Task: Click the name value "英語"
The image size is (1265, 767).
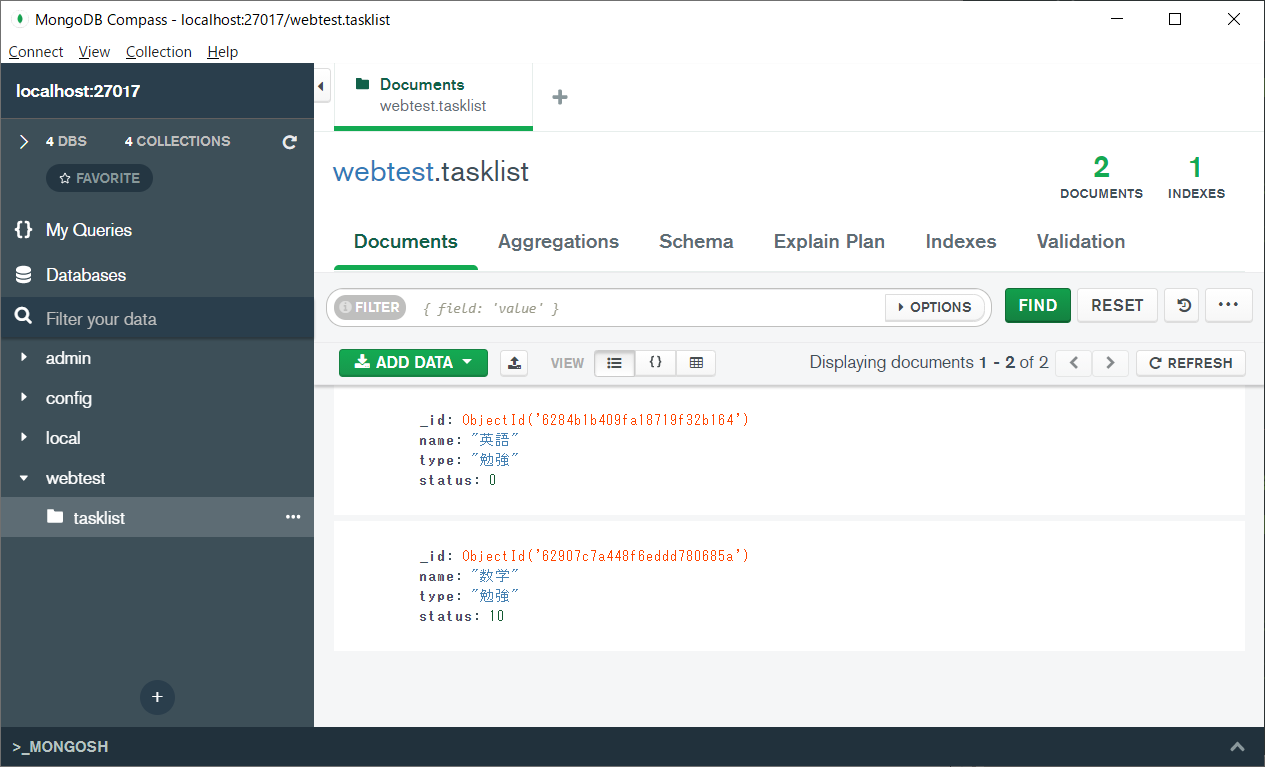Action: click(495, 440)
